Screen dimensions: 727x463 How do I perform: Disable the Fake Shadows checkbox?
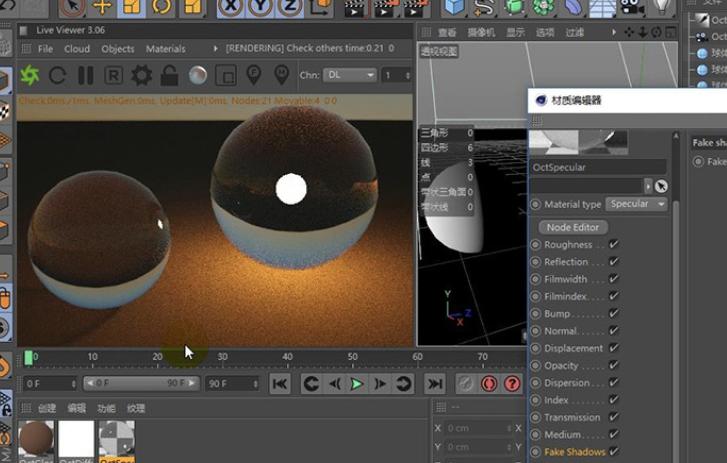pyautogui.click(x=613, y=451)
